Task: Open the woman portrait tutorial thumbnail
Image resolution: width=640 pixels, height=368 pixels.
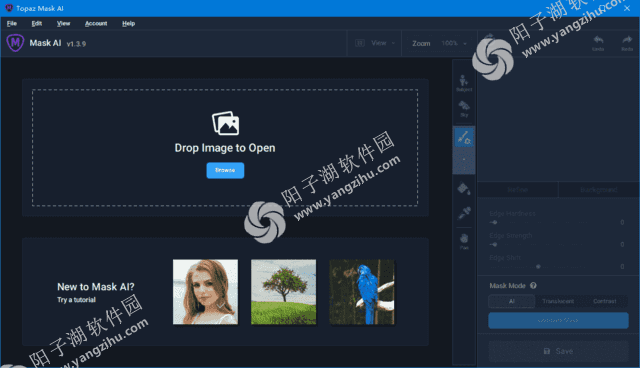Action: pyautogui.click(x=205, y=292)
